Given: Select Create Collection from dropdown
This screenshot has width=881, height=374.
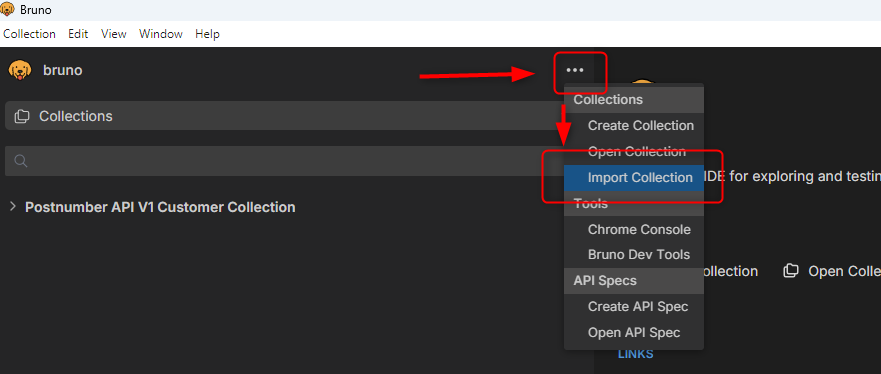Looking at the screenshot, I should click(634, 126).
